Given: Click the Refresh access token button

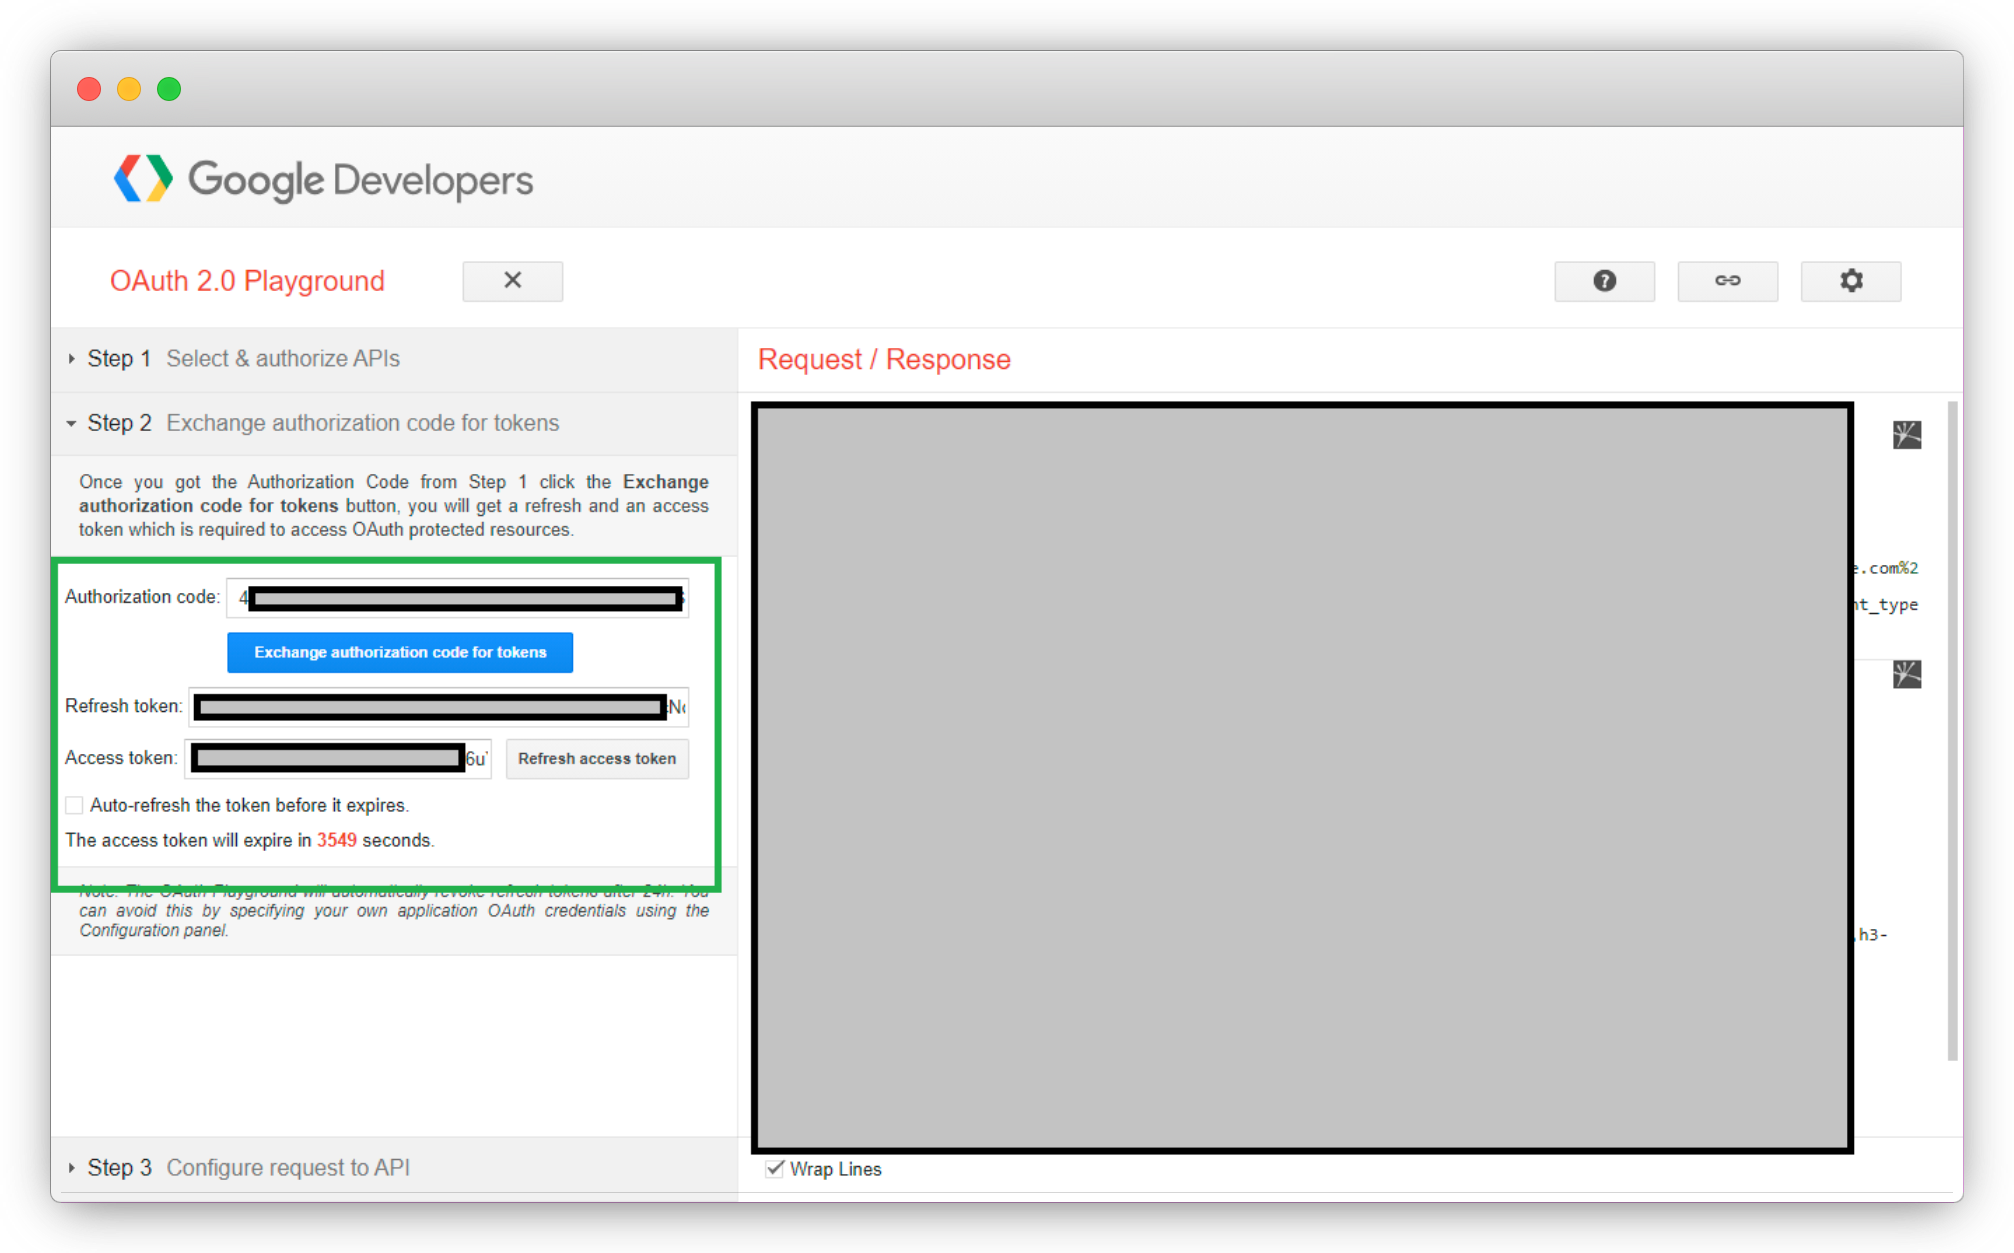Looking at the screenshot, I should click(597, 758).
